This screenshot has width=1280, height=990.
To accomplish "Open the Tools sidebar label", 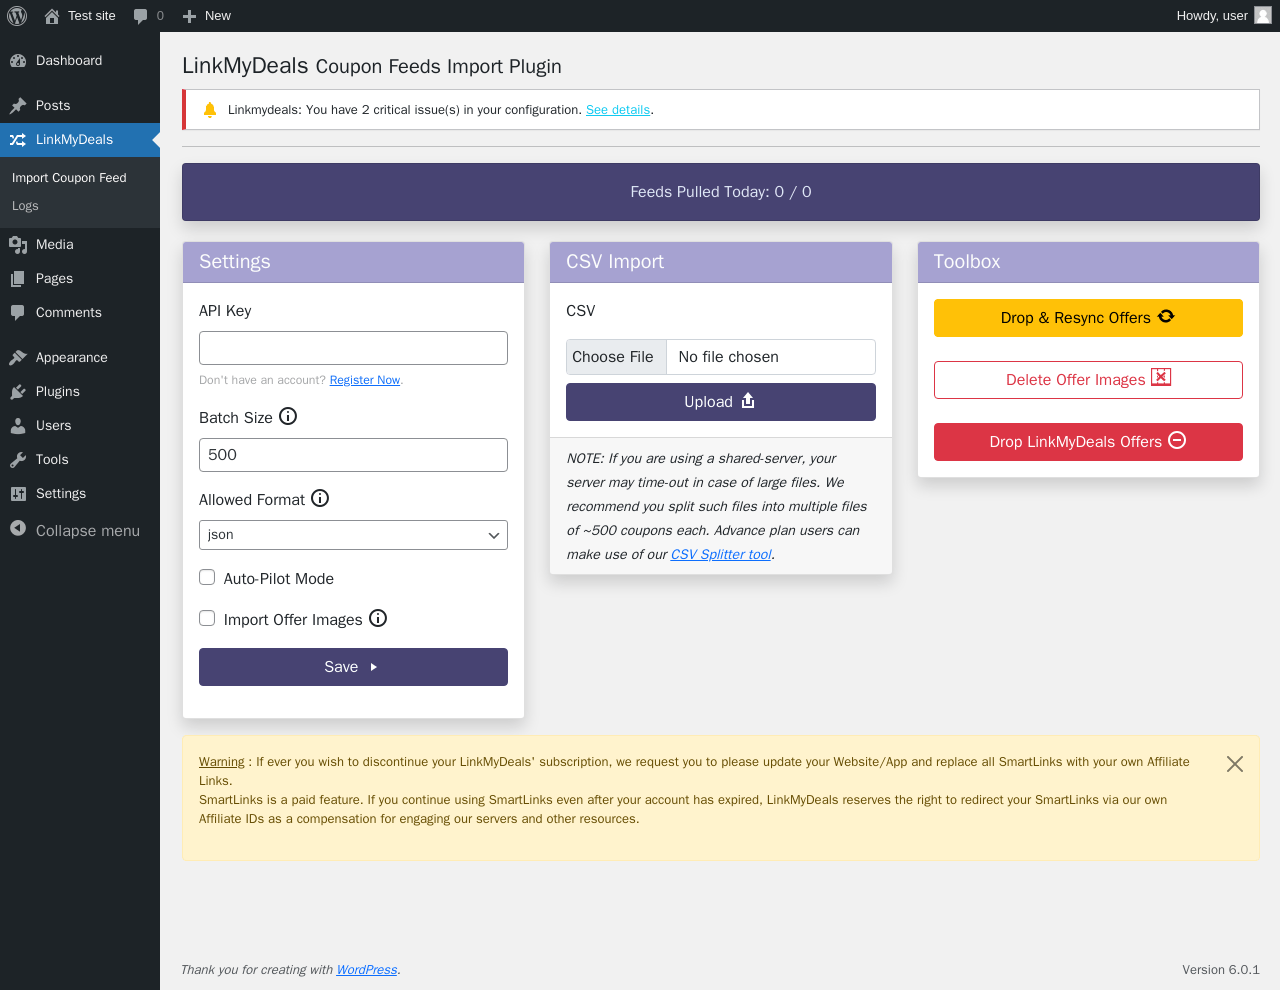I will click(x=52, y=460).
